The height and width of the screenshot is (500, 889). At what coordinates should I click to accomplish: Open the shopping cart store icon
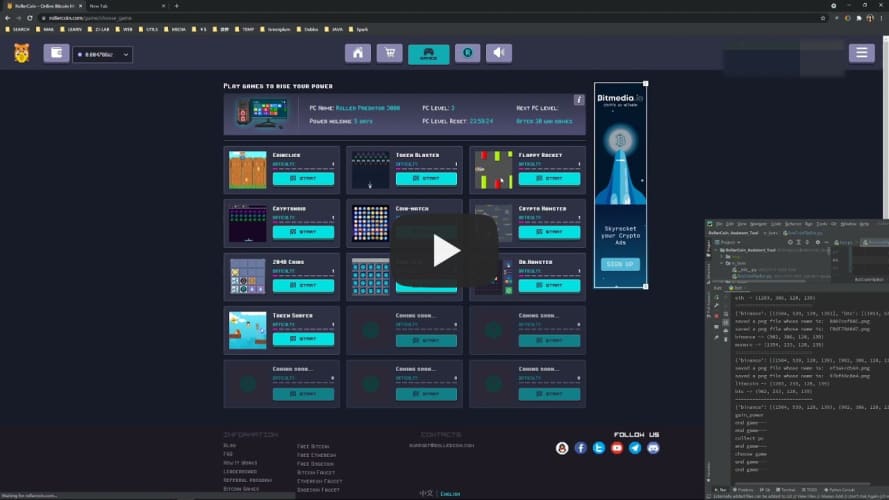click(x=390, y=53)
